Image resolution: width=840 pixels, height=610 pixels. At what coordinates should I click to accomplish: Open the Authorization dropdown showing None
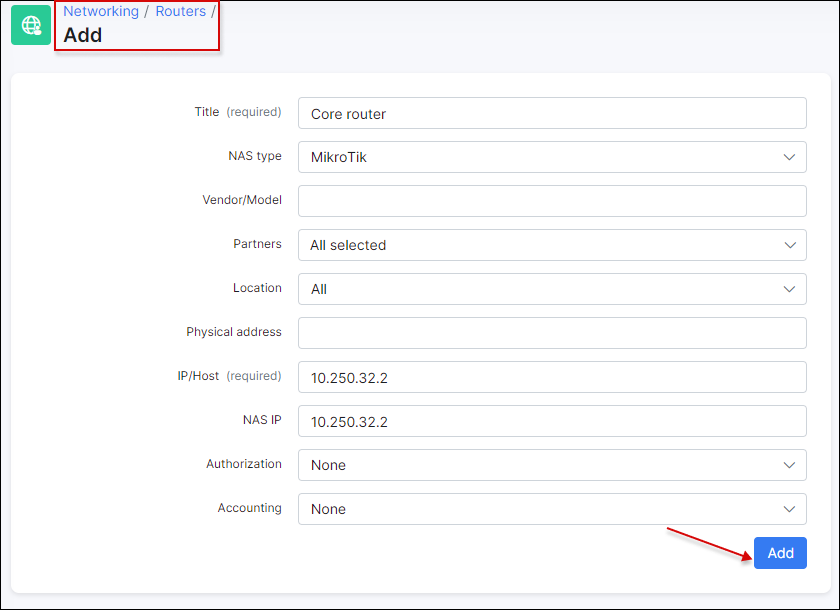(x=550, y=465)
